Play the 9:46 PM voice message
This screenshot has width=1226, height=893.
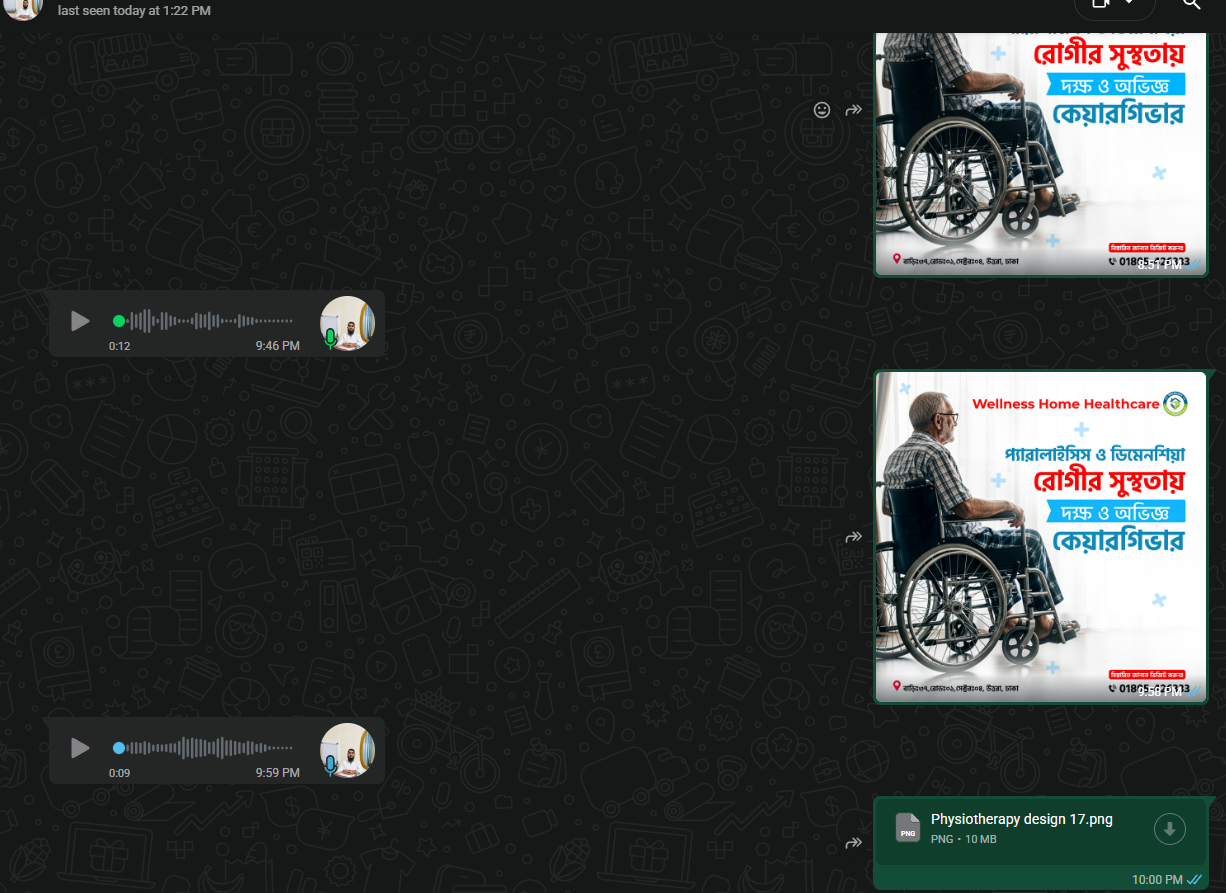coord(80,321)
